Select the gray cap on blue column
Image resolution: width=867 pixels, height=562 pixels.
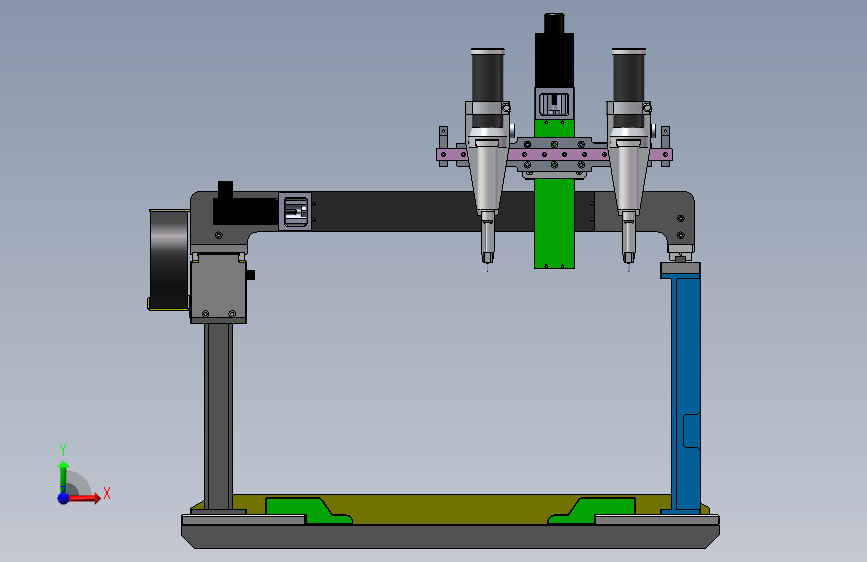coord(680,270)
